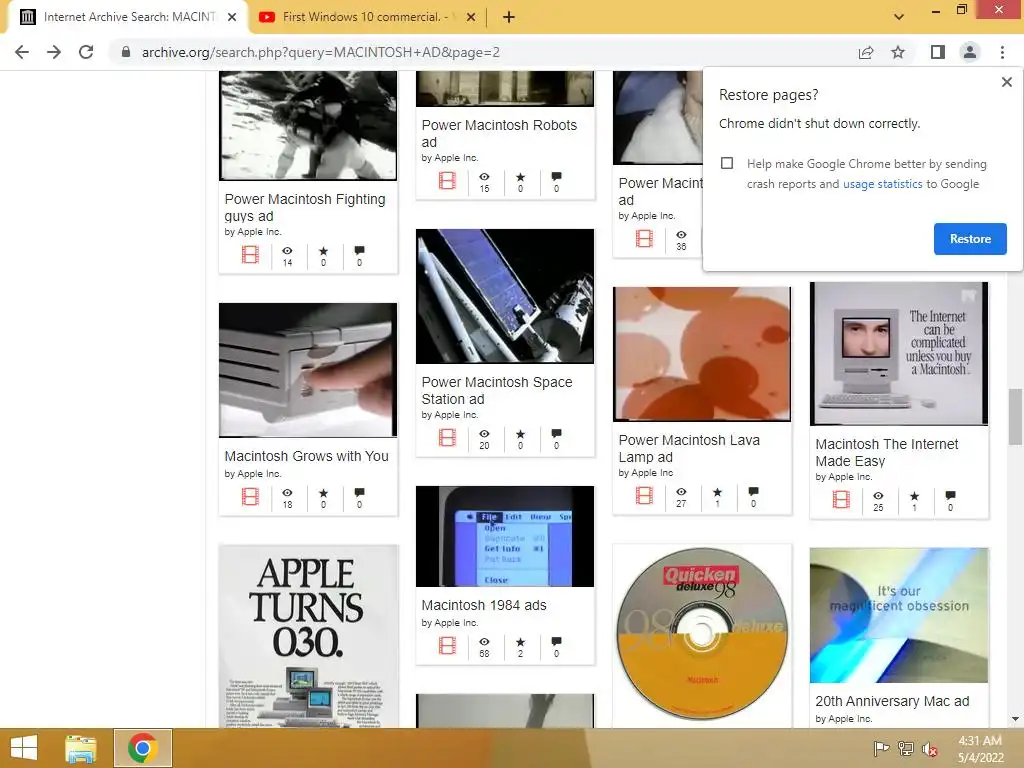Open Power Macintosh Fighting guys ad thumbnail
Viewport: 1024px width, 768px height.
308,125
